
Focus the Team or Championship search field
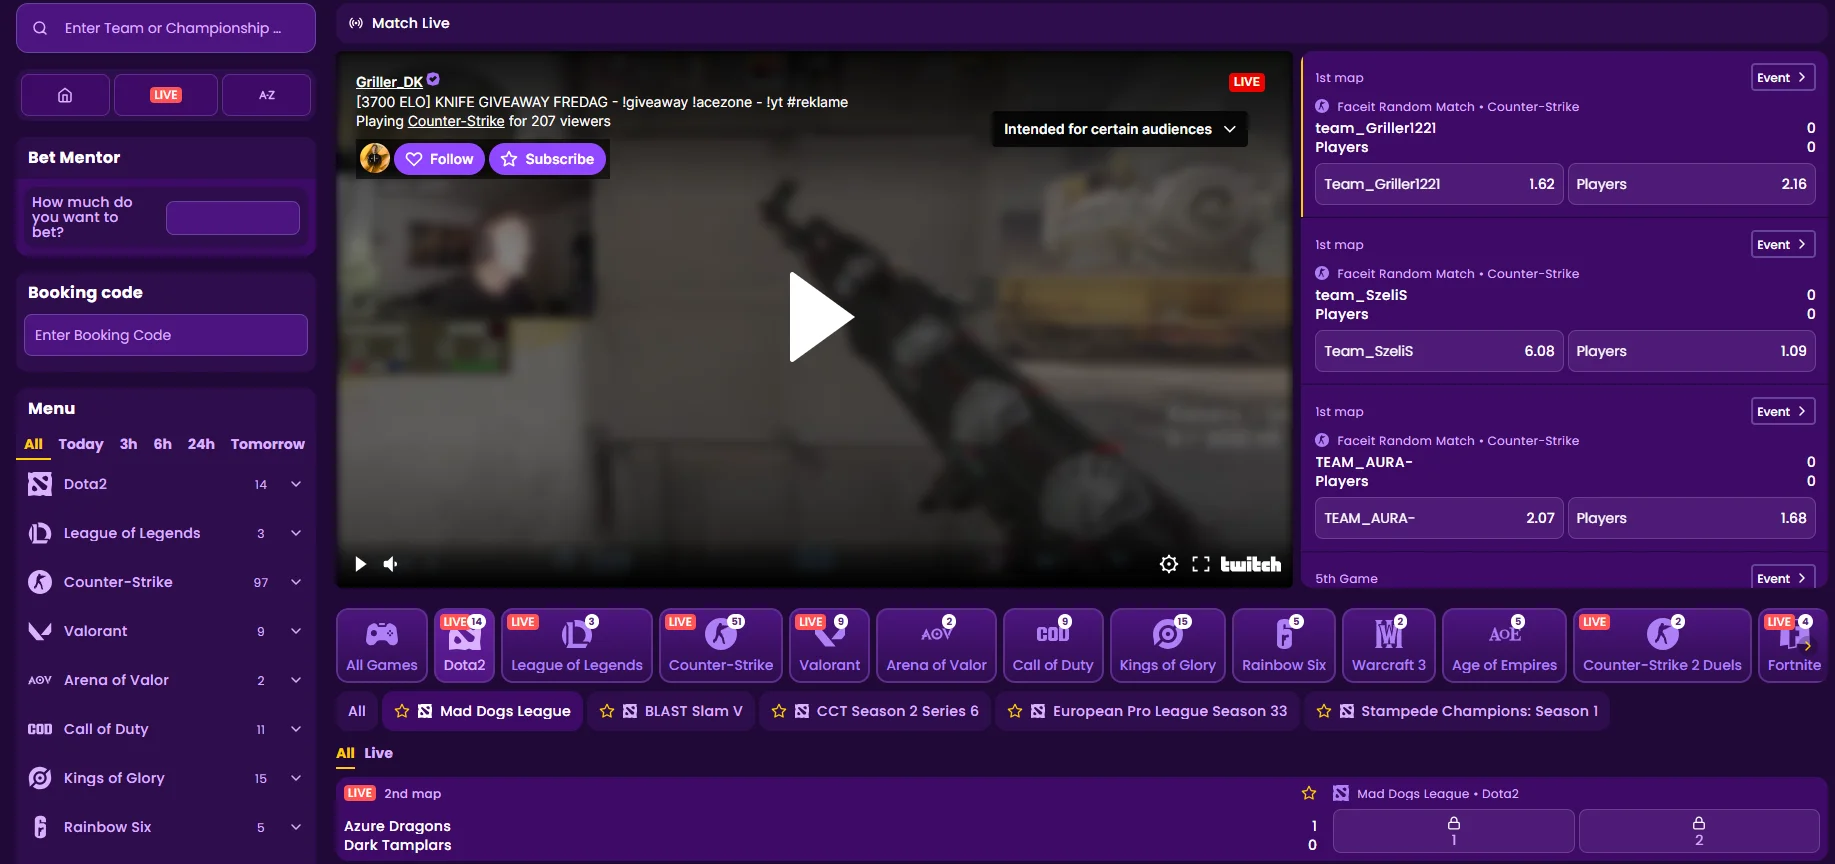166,28
